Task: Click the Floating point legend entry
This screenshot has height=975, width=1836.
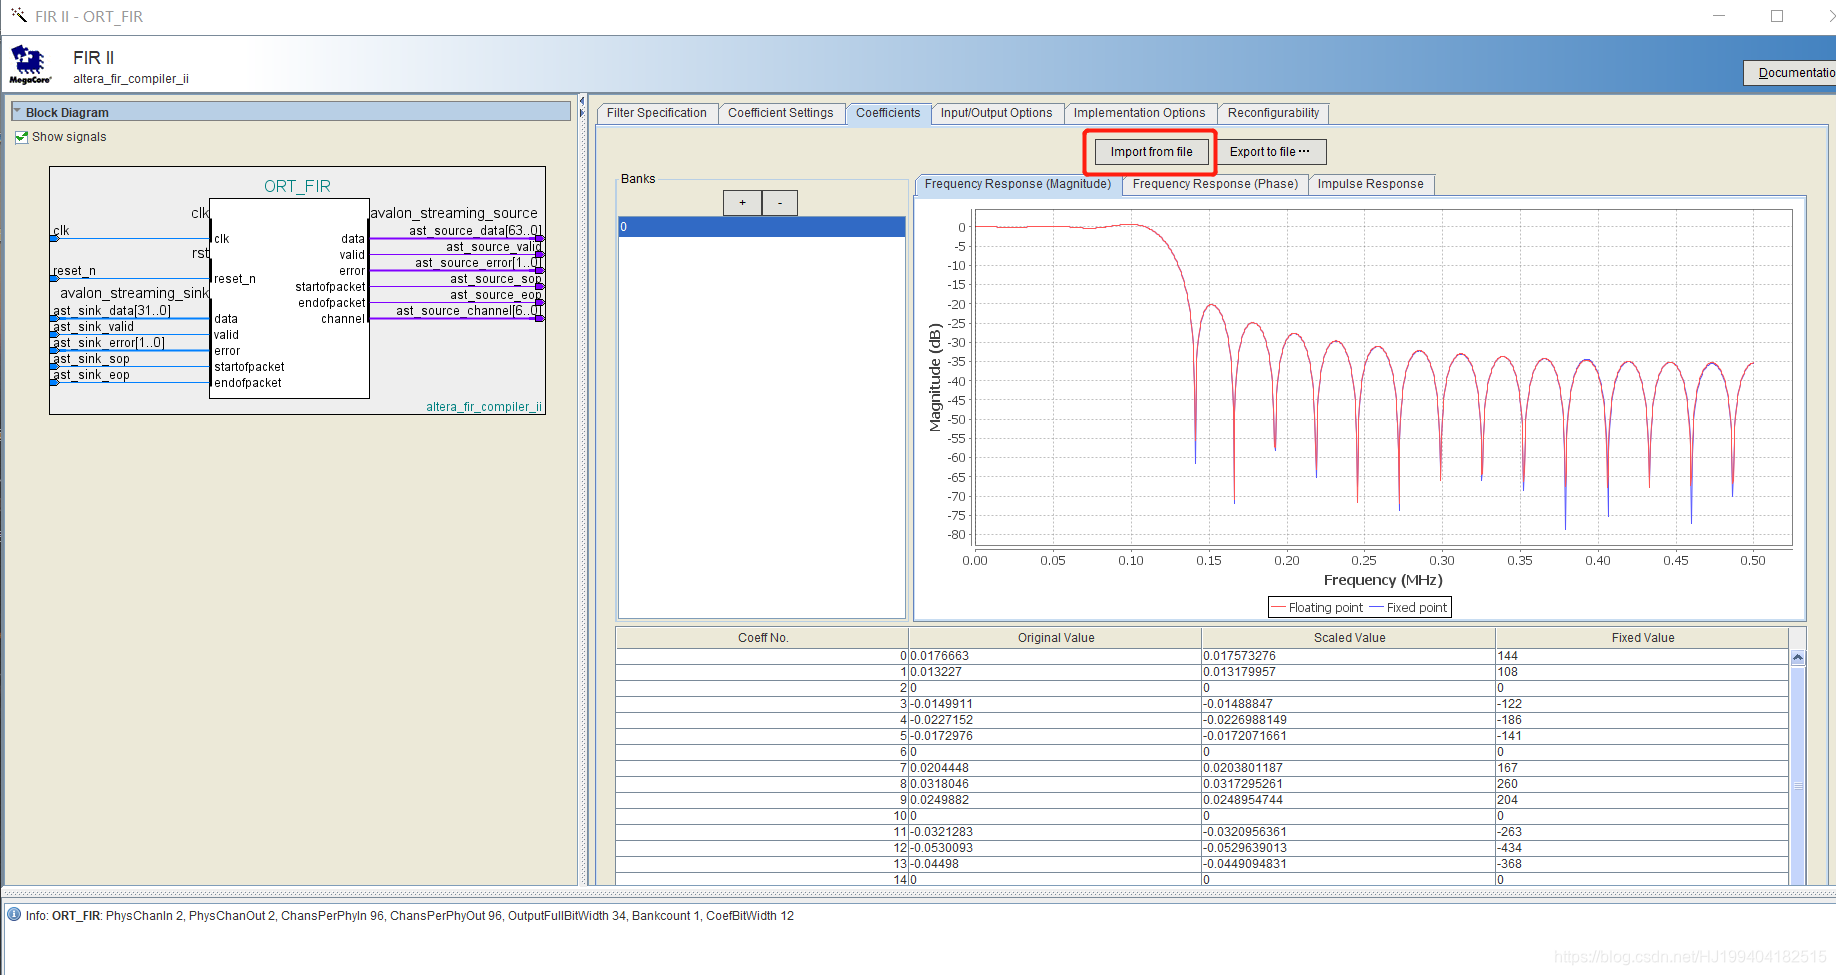Action: coord(1317,608)
